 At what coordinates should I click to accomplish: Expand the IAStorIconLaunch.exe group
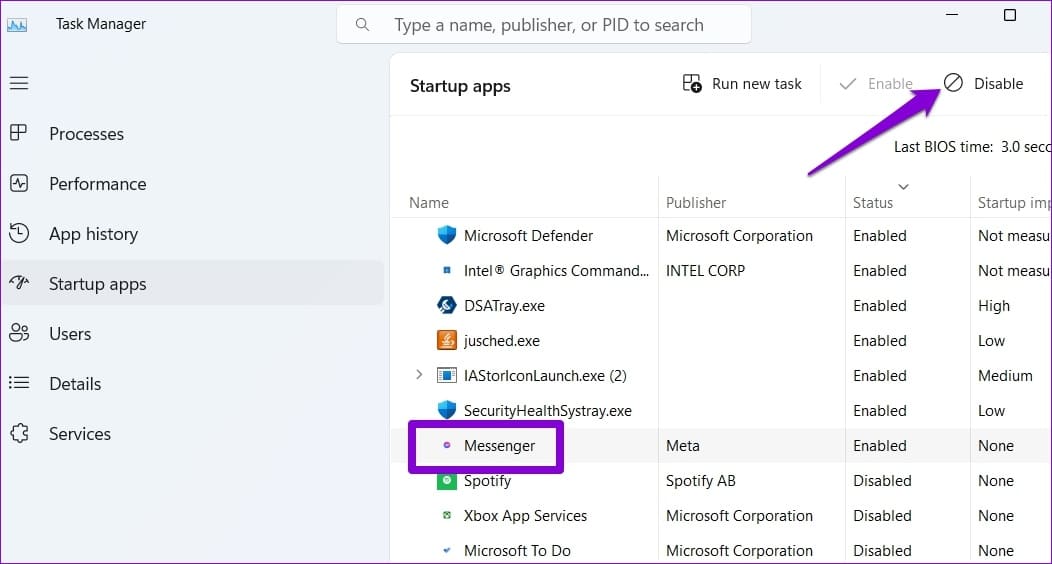(419, 374)
